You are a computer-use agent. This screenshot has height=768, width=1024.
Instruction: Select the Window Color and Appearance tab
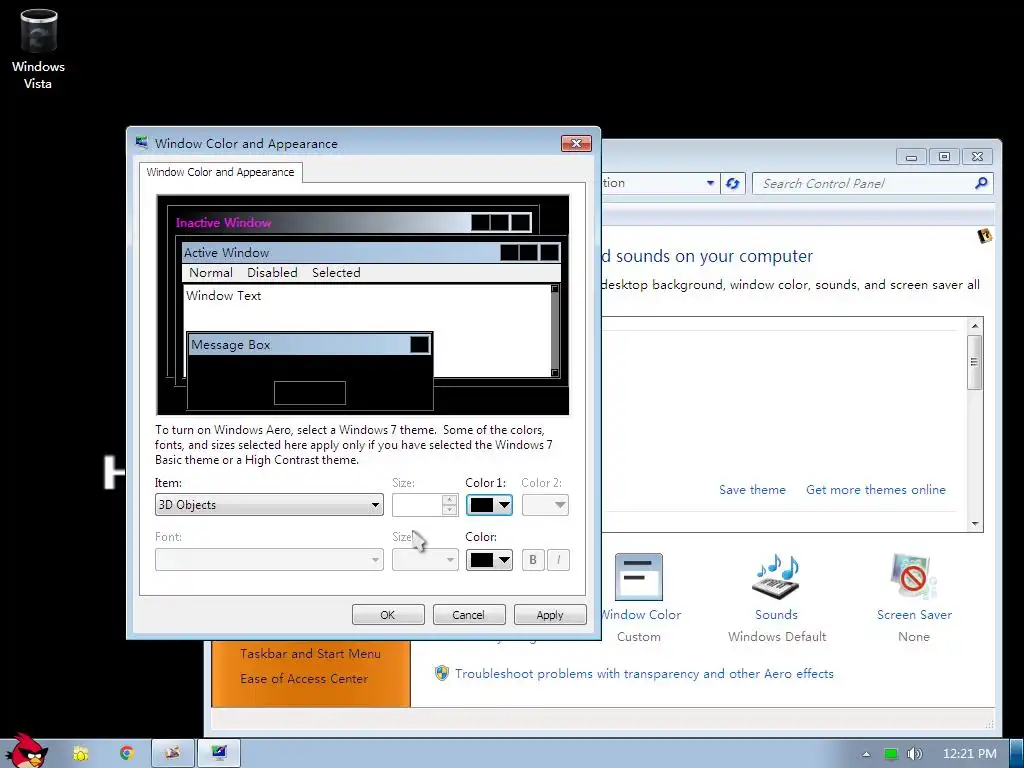tap(221, 172)
